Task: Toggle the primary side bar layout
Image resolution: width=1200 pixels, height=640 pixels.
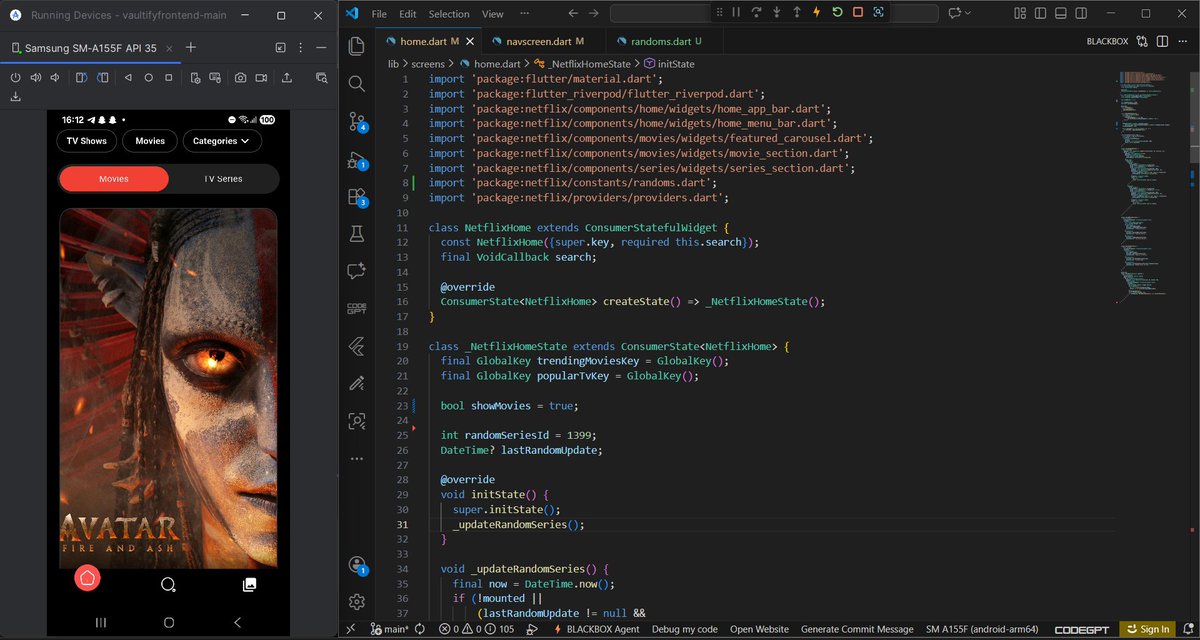Action: pos(1038,13)
